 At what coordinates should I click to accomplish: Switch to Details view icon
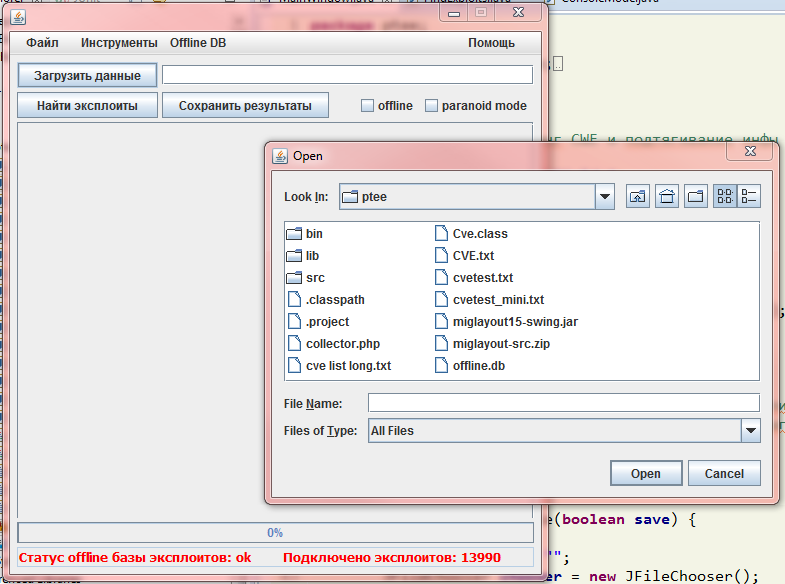(749, 196)
